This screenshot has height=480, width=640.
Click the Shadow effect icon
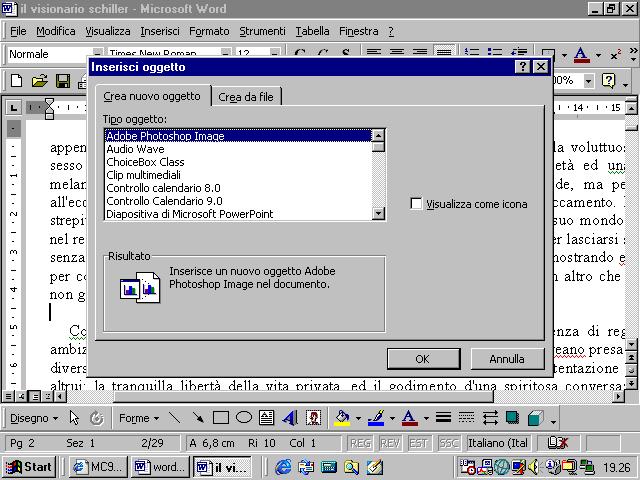(512, 418)
